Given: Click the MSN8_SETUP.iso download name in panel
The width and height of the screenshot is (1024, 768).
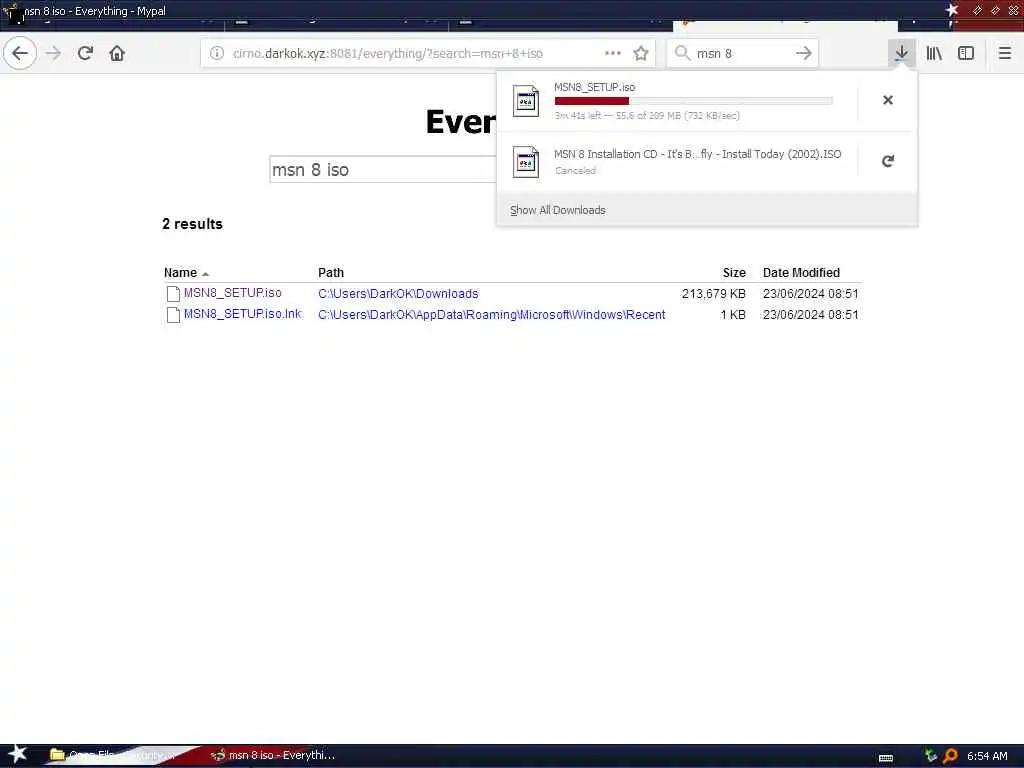Looking at the screenshot, I should [x=594, y=87].
